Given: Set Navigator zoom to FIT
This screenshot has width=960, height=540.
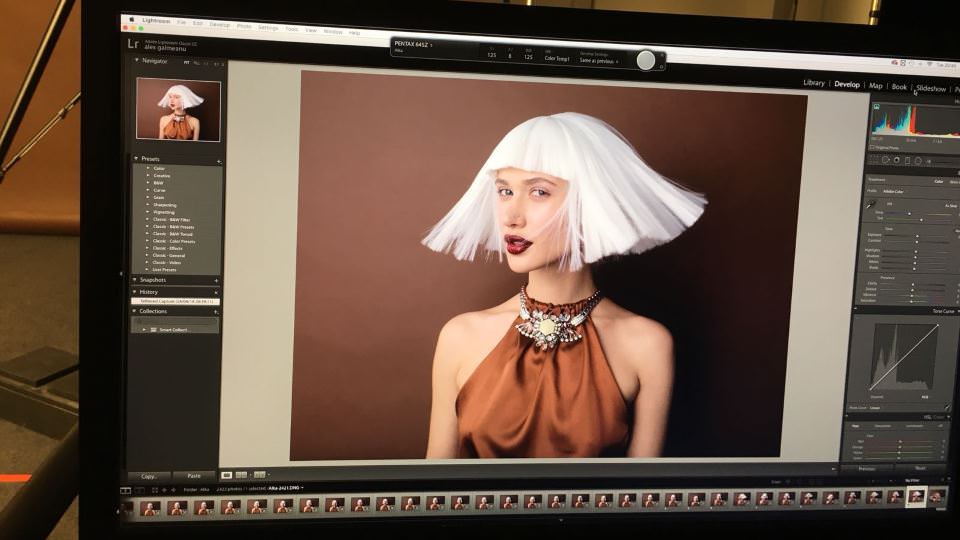Looking at the screenshot, I should coord(187,62).
